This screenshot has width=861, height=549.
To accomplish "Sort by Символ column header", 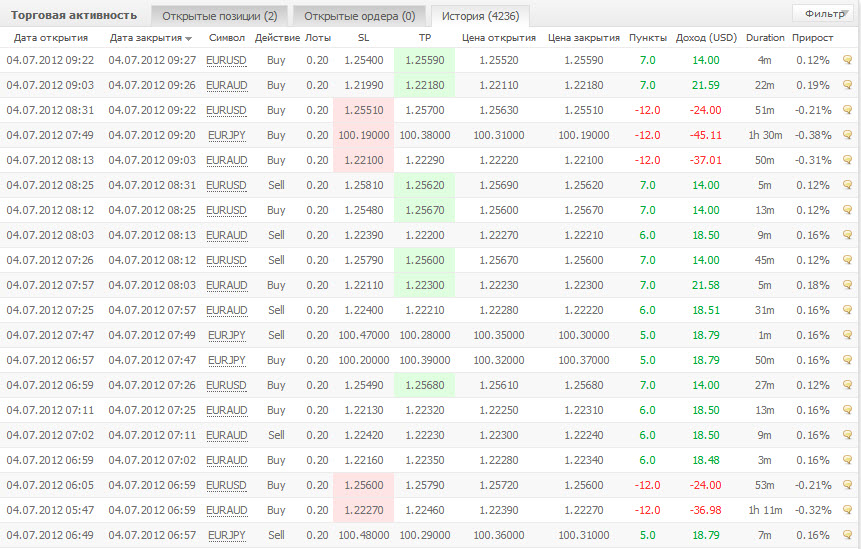I will (227, 38).
